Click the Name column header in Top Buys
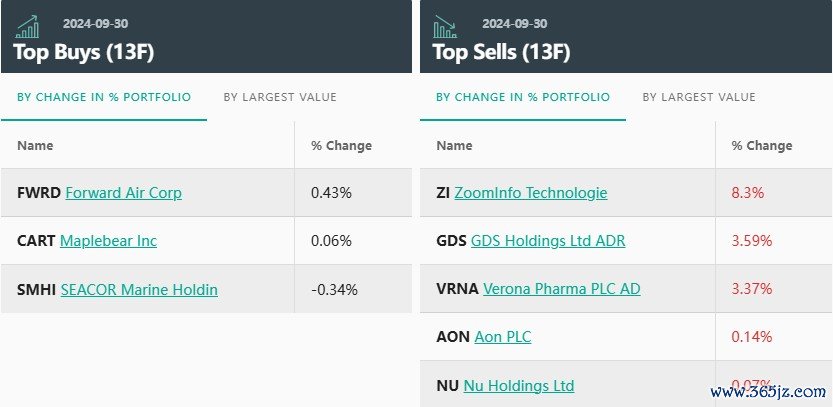This screenshot has width=833, height=407. click(x=35, y=146)
